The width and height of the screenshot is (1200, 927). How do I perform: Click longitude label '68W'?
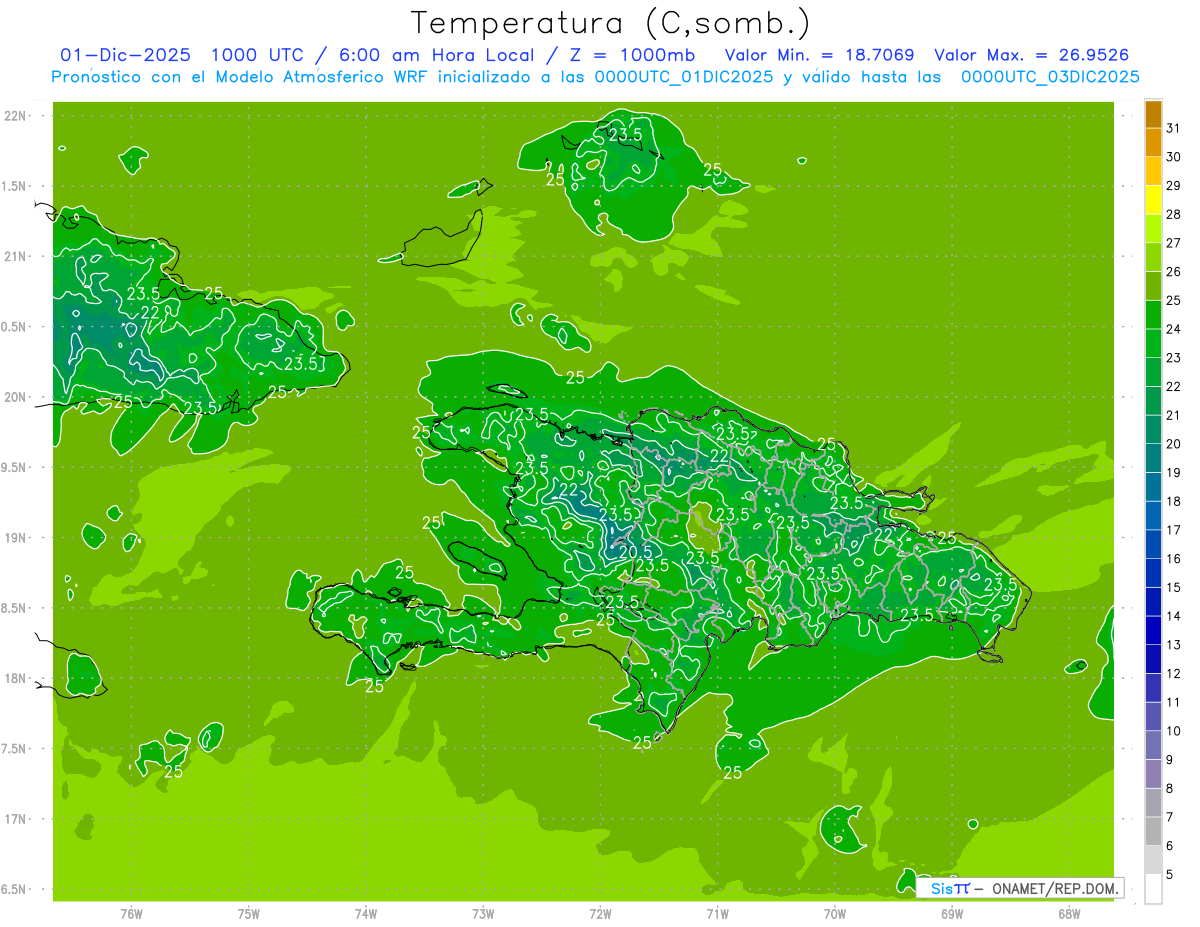[x=1069, y=913]
